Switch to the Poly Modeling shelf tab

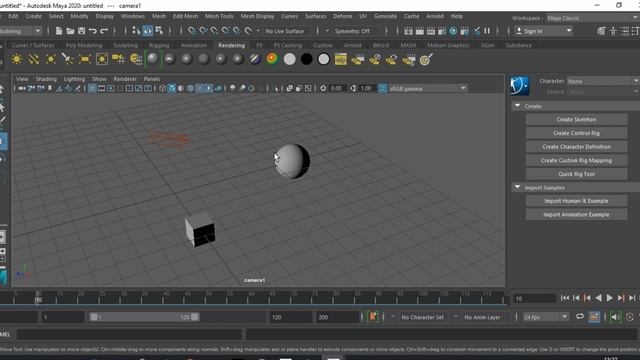pyautogui.click(x=84, y=45)
